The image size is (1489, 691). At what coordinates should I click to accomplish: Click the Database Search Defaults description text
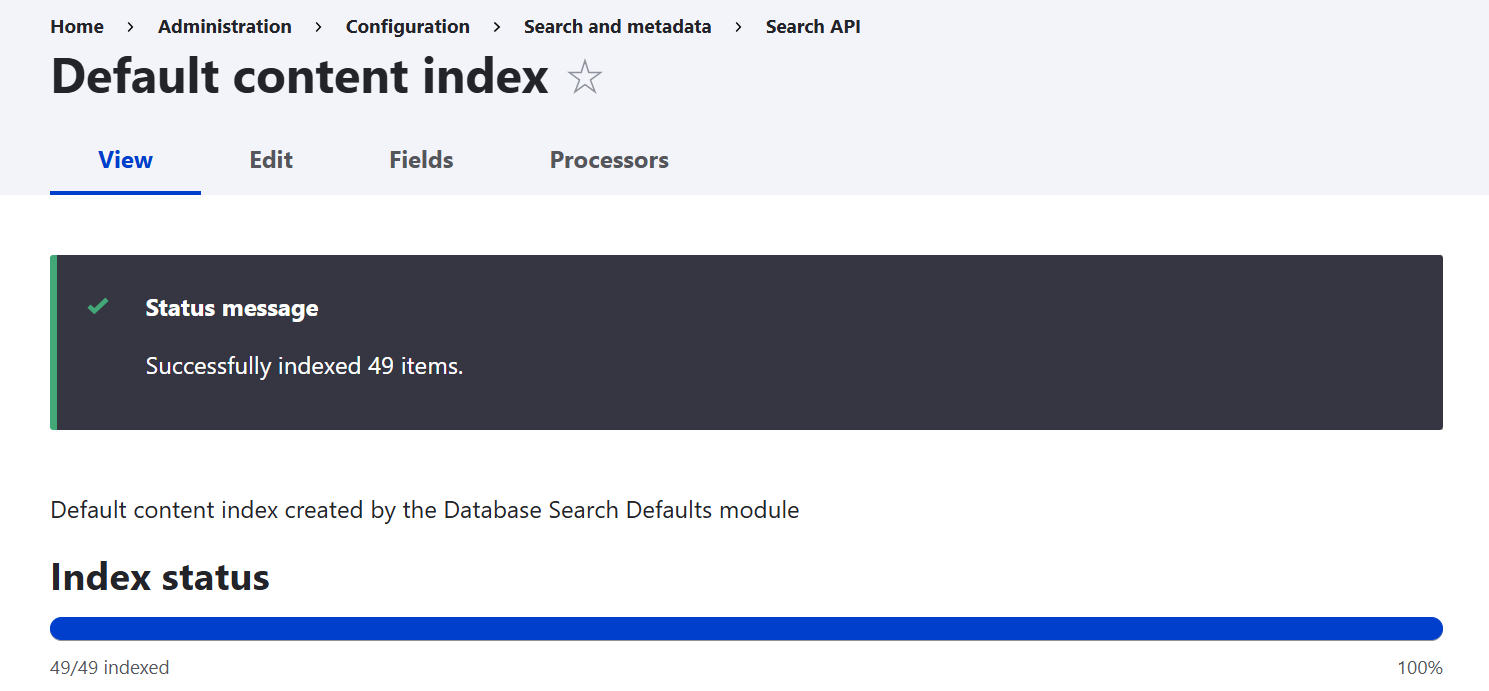click(x=424, y=510)
